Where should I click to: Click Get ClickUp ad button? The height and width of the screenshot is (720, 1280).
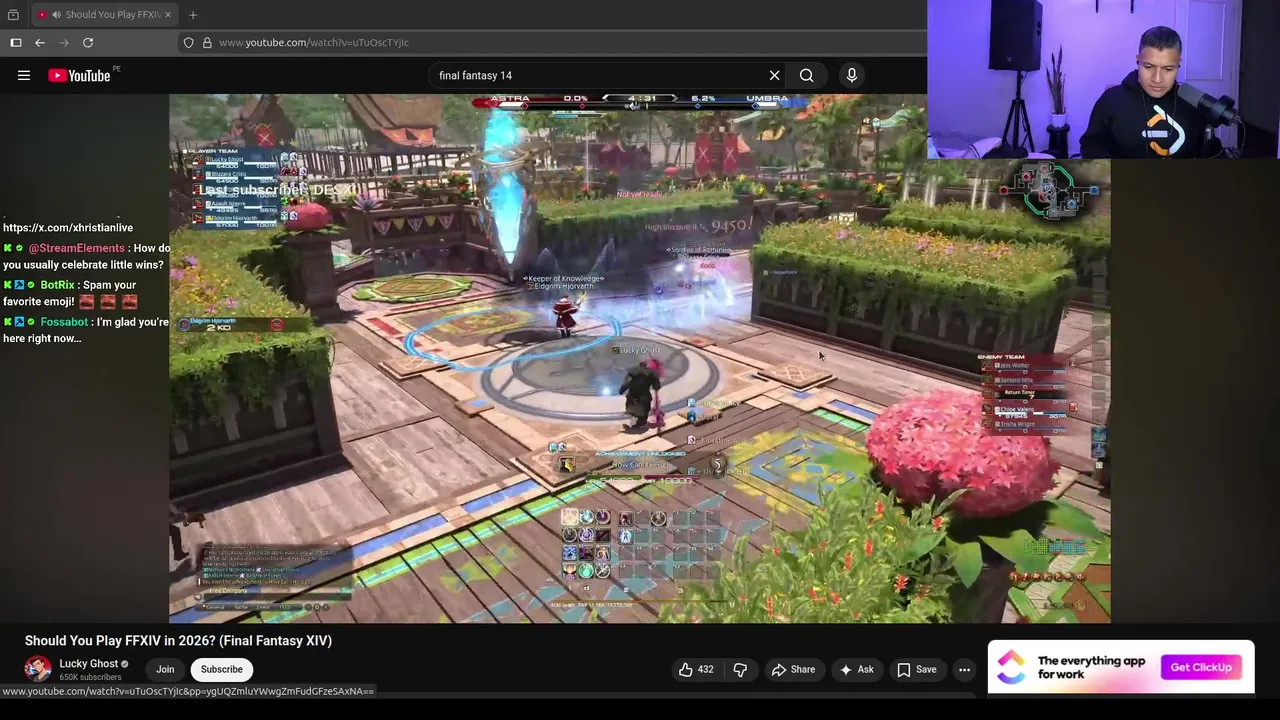coord(1201,667)
